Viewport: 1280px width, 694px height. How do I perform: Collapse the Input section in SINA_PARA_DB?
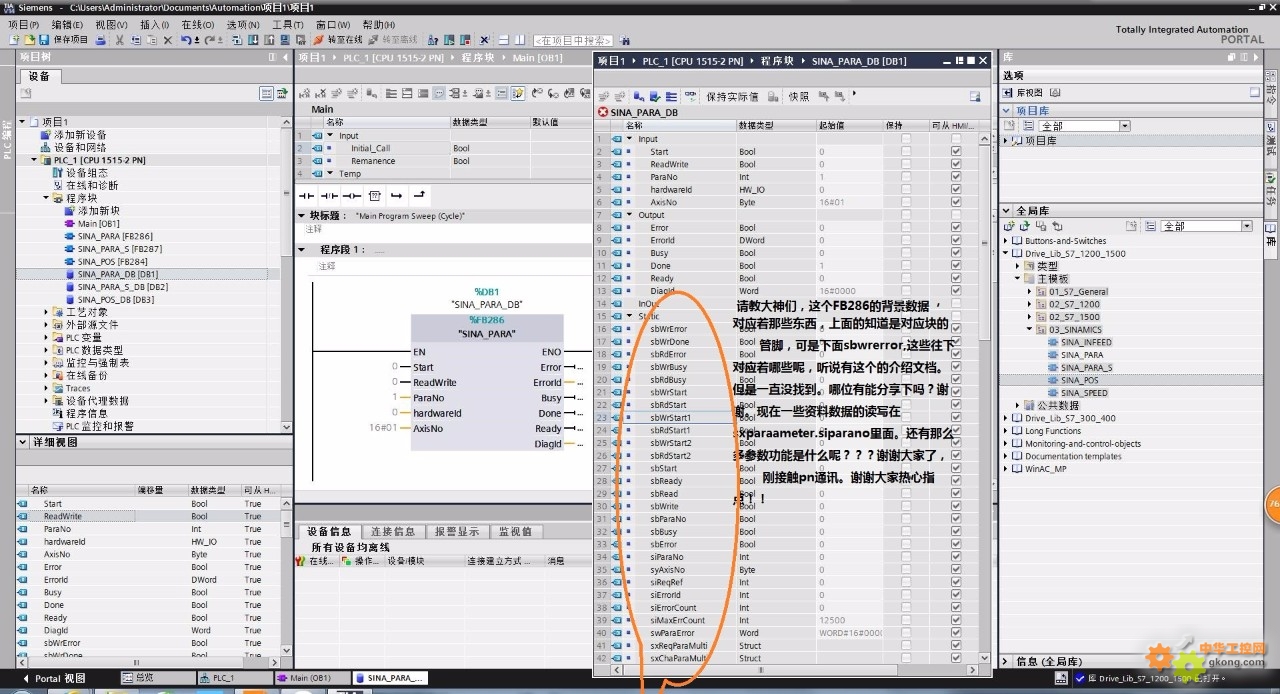tap(630, 139)
